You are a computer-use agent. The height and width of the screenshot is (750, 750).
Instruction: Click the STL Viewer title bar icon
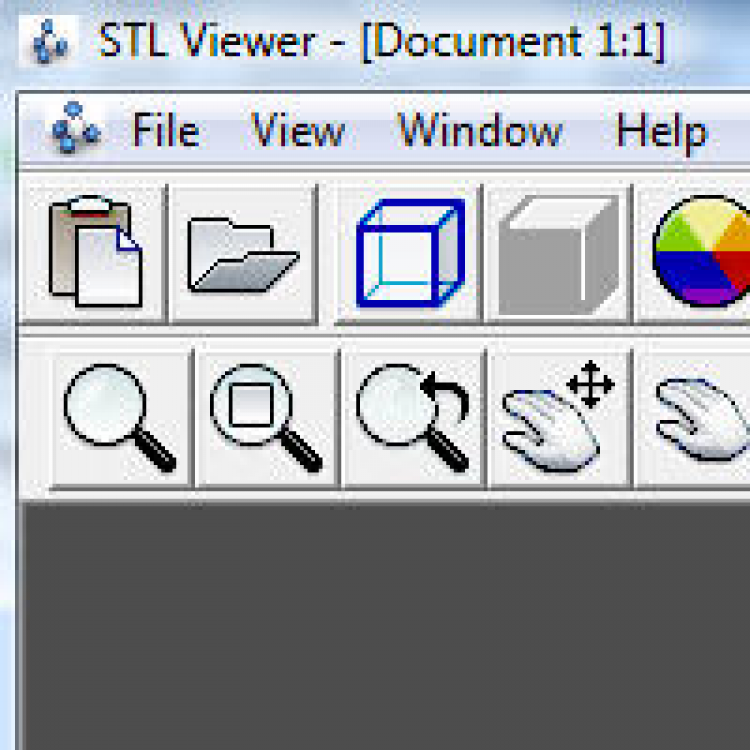click(x=49, y=41)
